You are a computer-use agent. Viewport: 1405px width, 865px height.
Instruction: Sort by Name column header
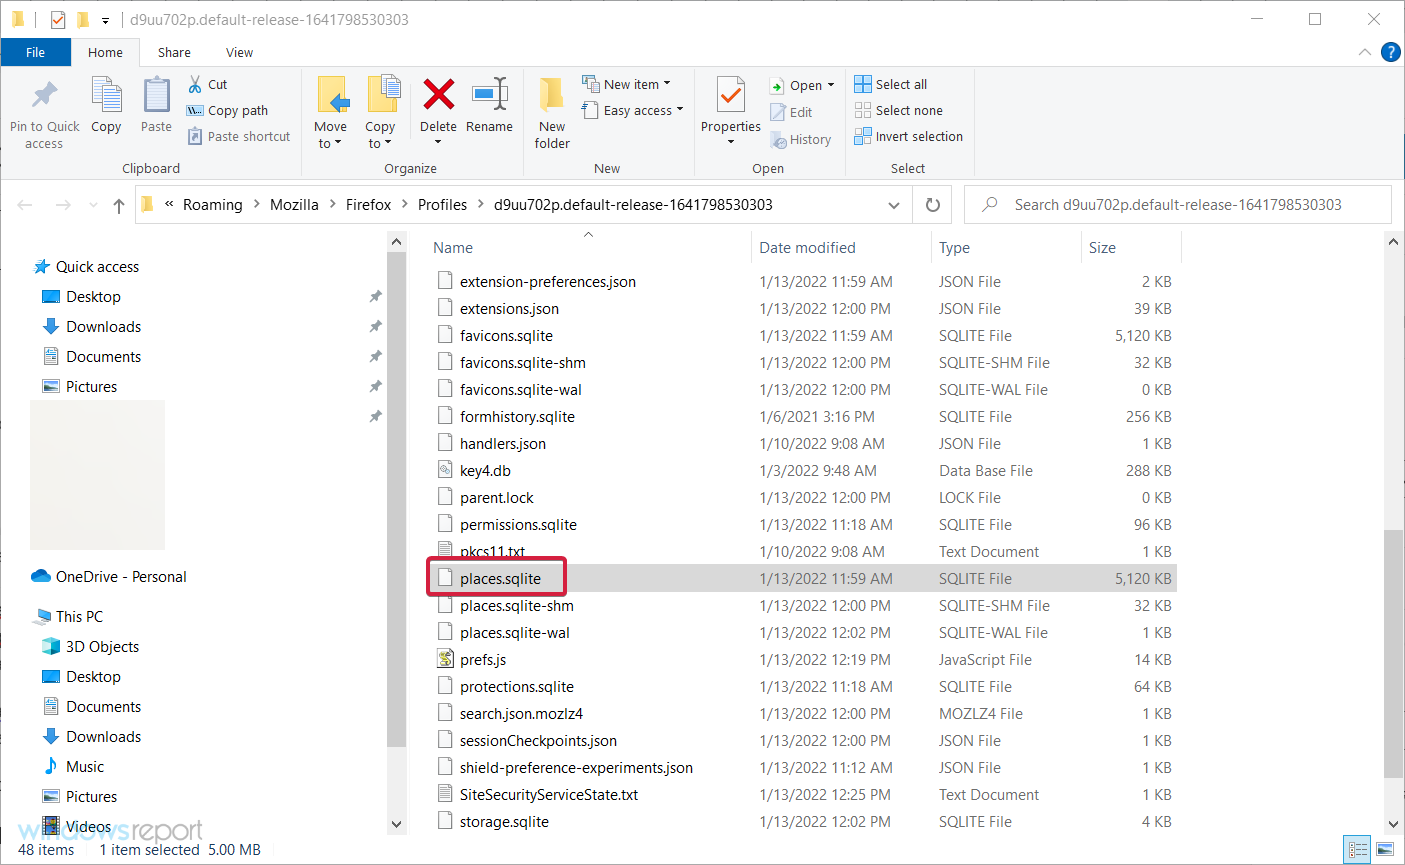(x=453, y=248)
